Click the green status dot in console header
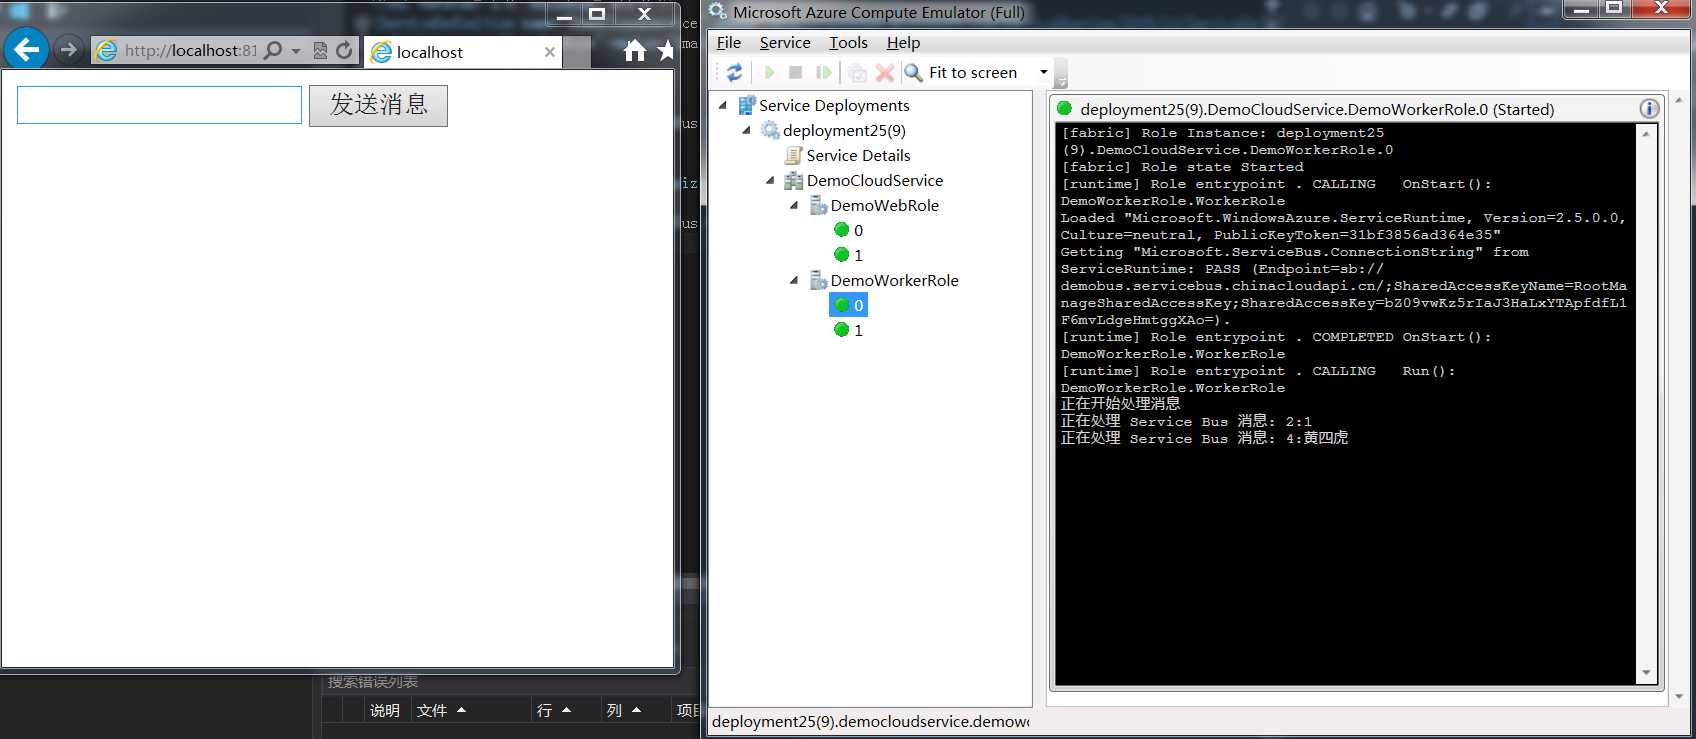The height and width of the screenshot is (739, 1696). coord(1064,109)
